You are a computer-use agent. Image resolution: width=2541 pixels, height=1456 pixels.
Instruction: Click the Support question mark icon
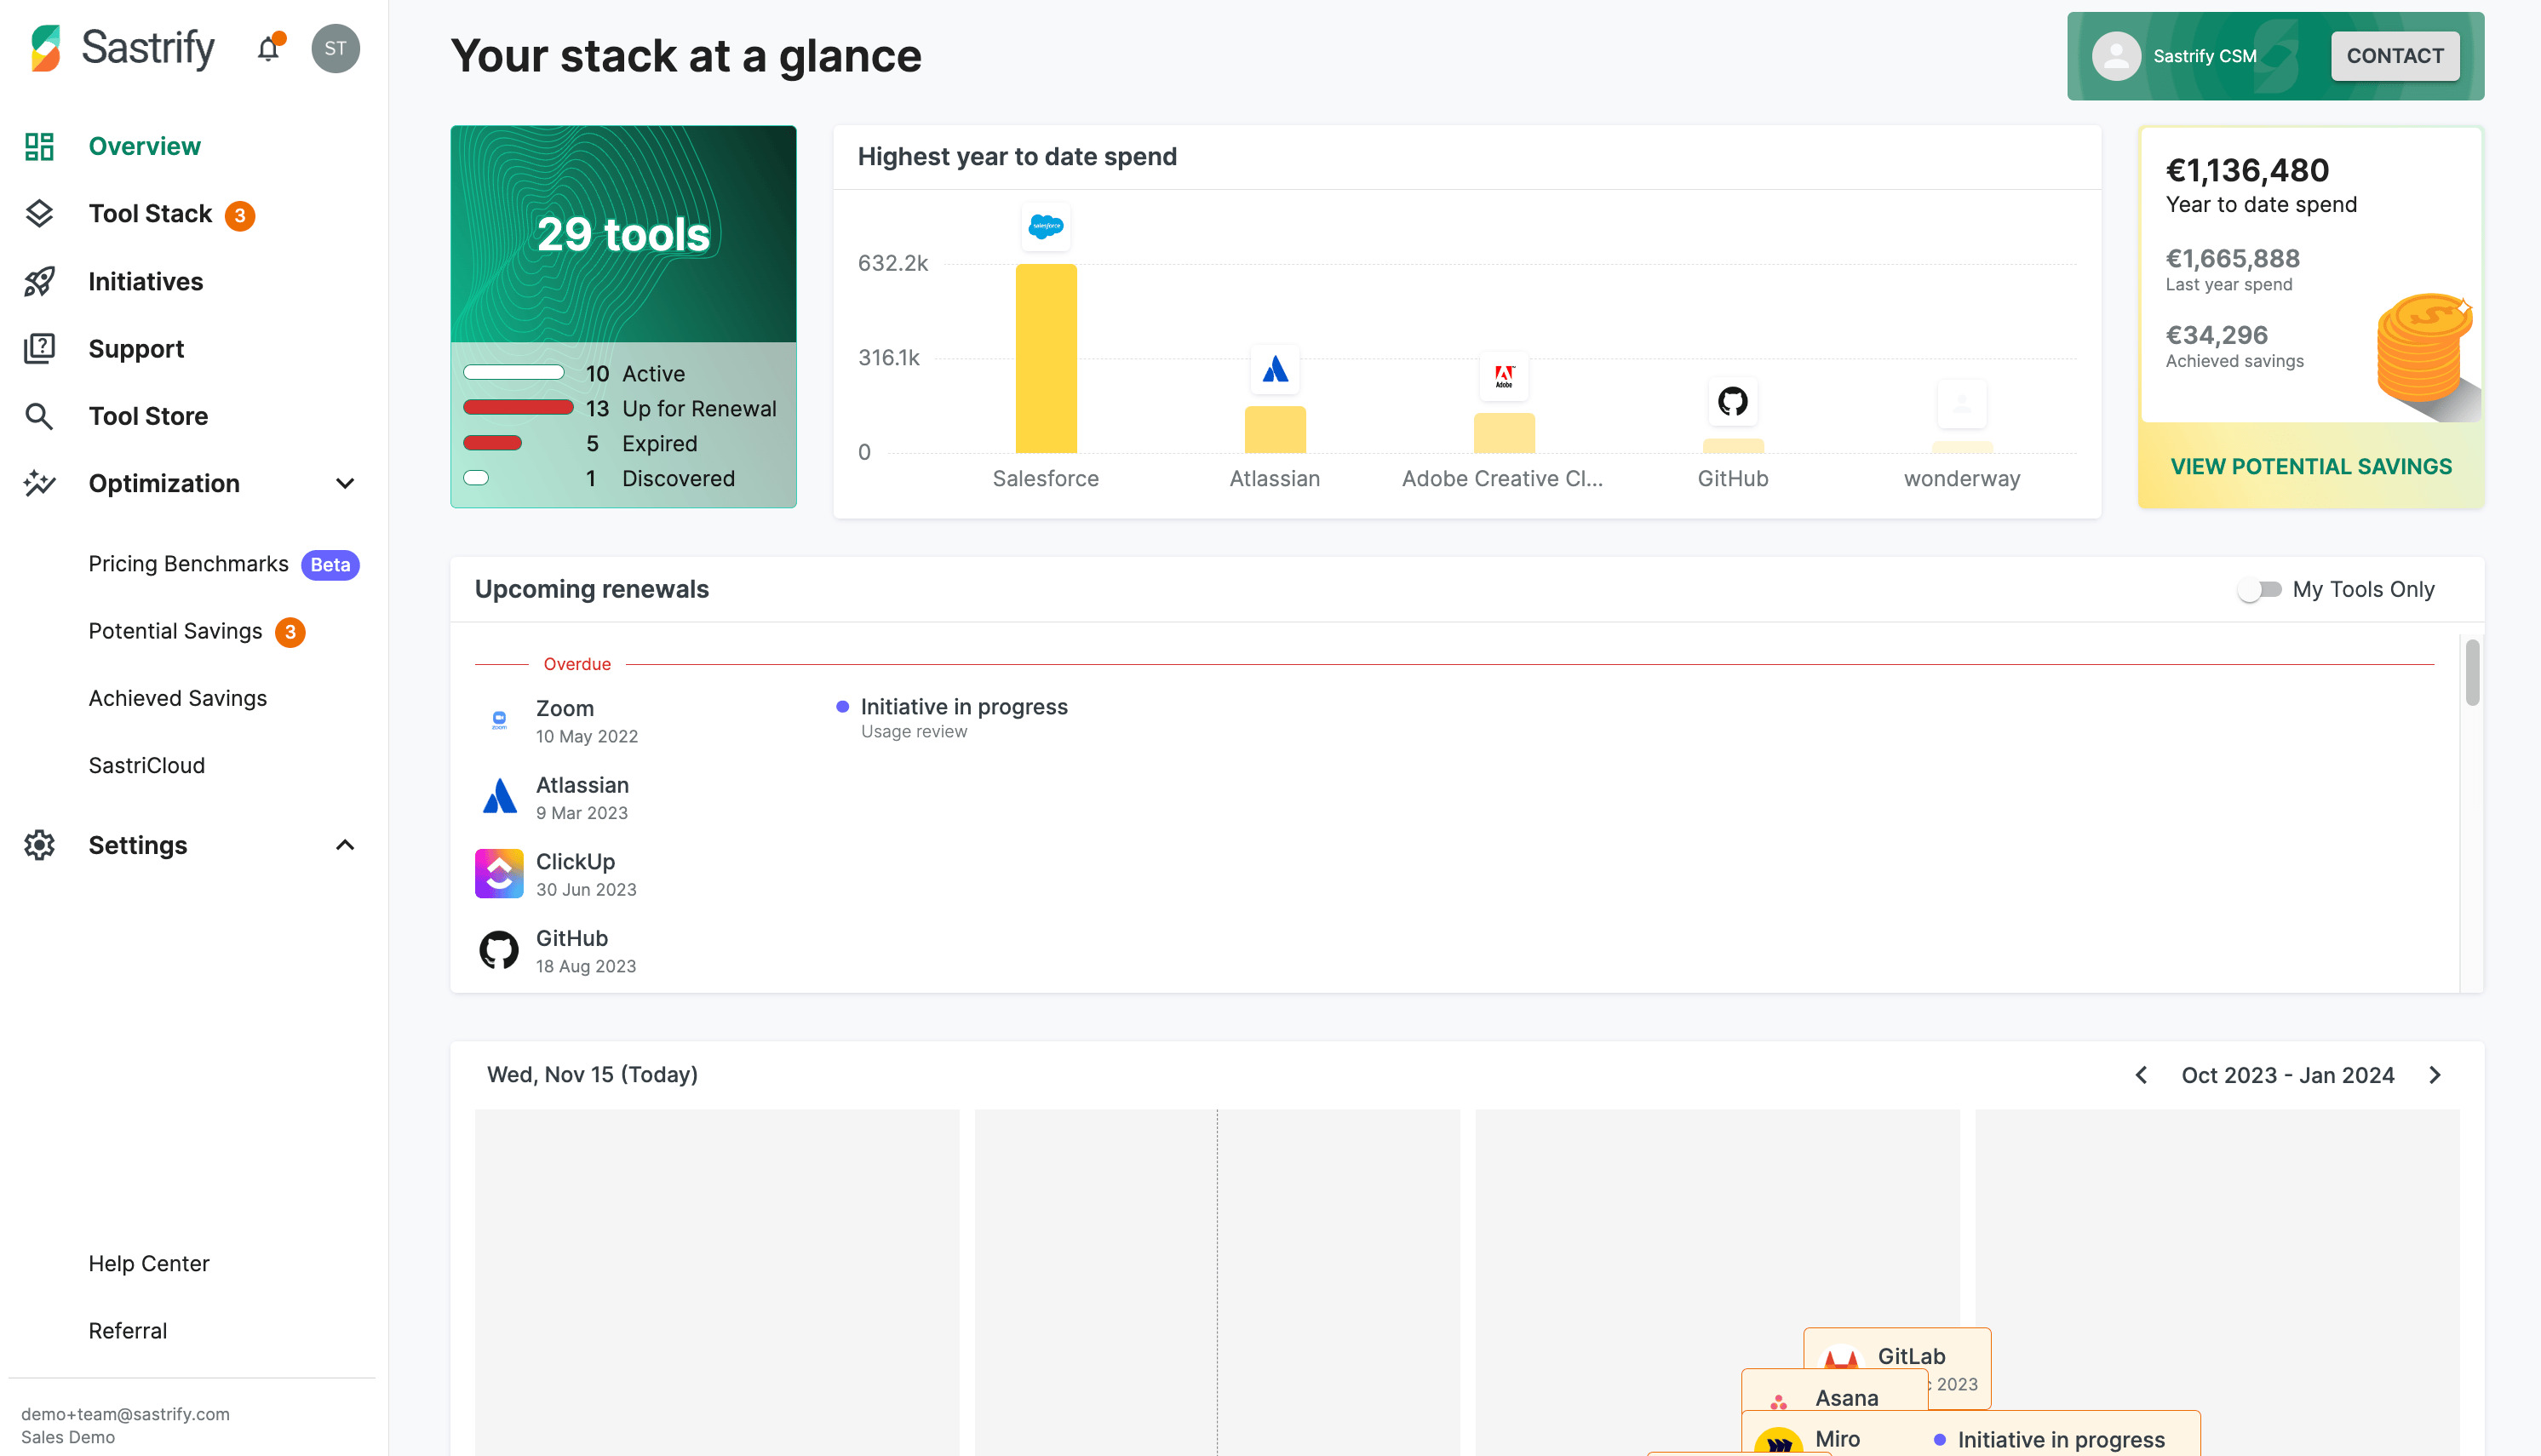click(40, 348)
